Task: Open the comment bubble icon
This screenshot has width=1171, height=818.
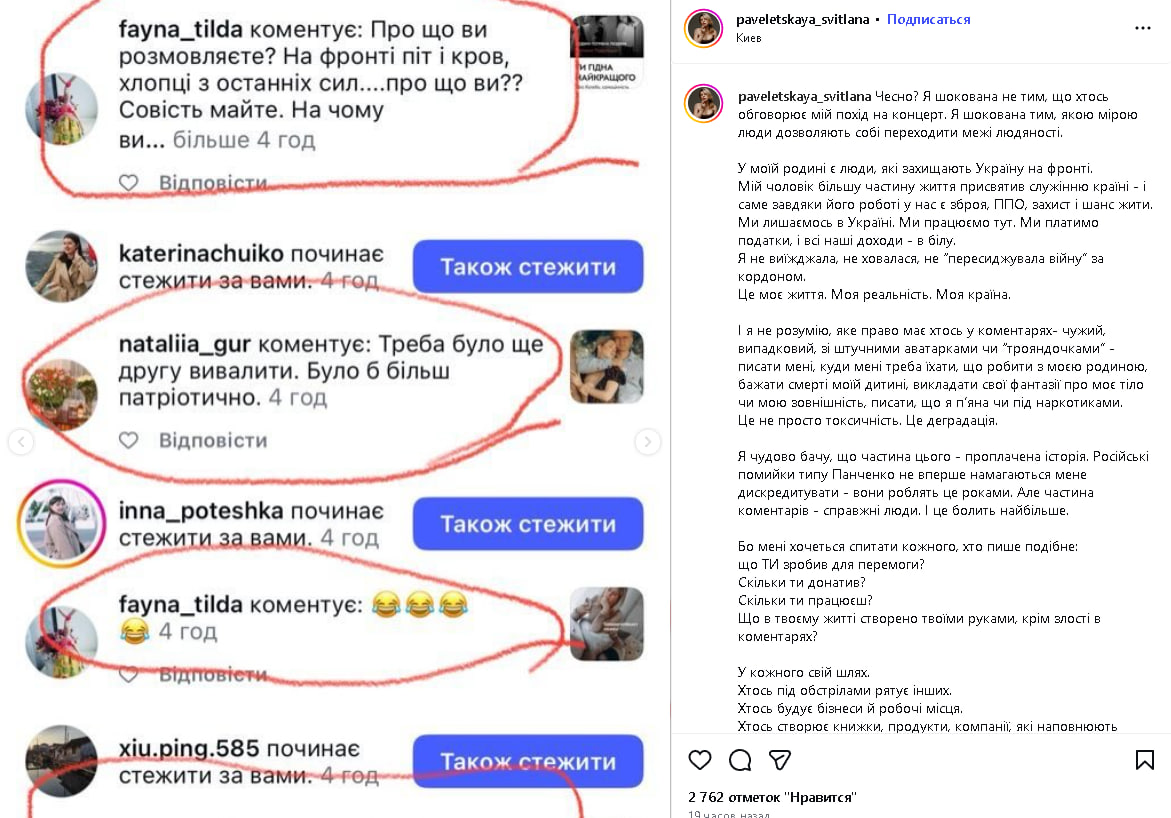Action: [740, 760]
